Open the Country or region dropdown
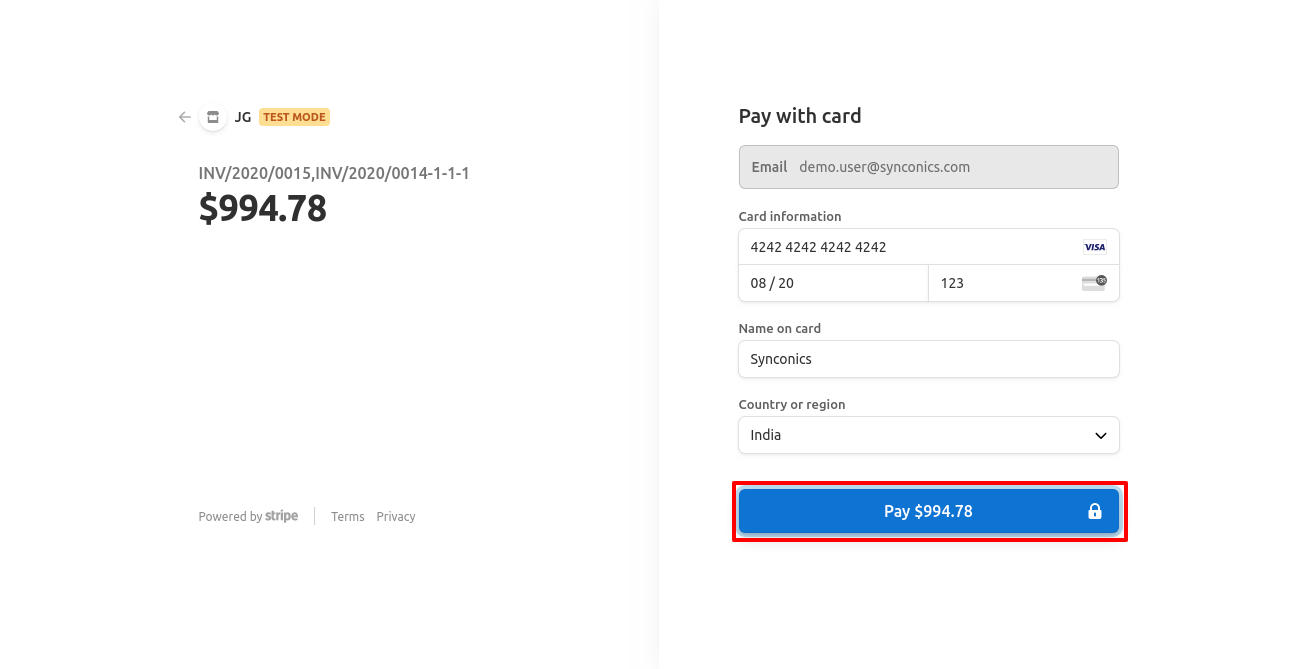Viewport: 1302px width, 669px height. (928, 435)
